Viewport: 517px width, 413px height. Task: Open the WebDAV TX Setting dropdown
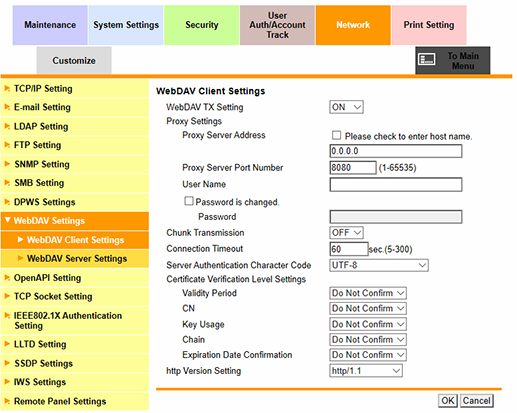tap(346, 107)
